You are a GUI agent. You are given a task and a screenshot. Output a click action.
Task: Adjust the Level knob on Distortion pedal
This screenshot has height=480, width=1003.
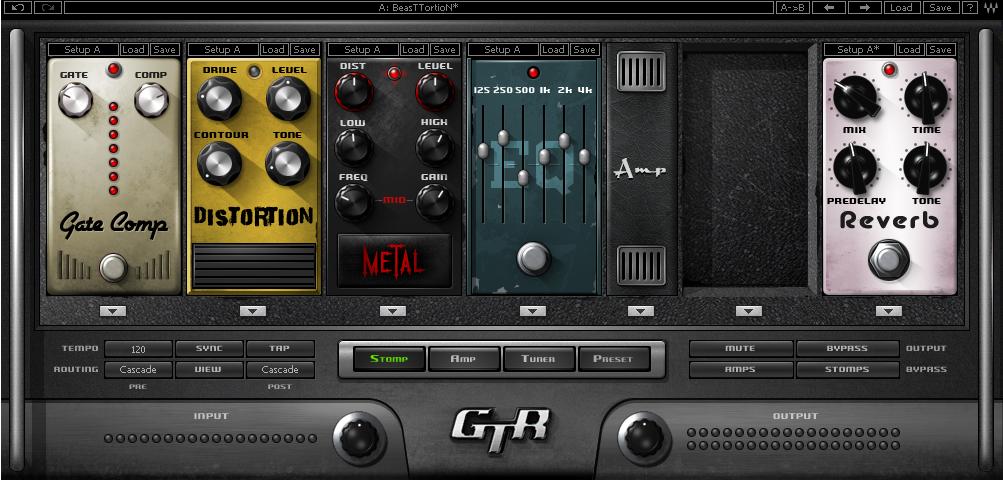click(288, 99)
